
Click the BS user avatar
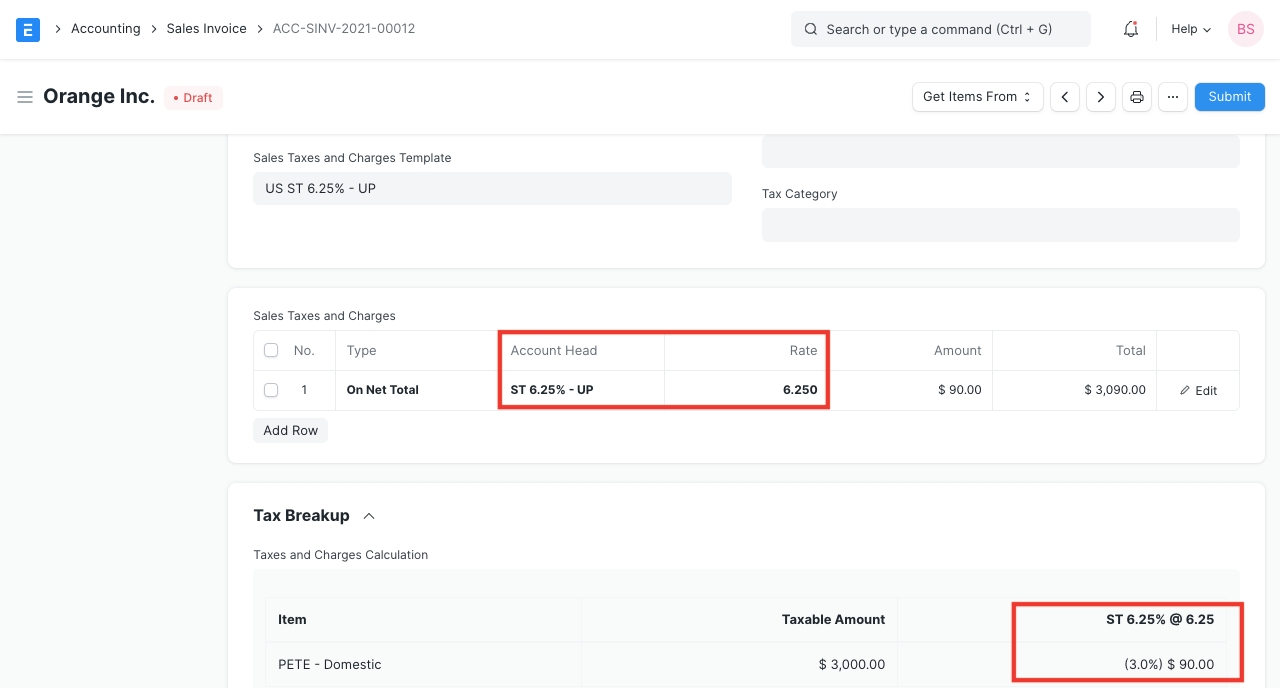[x=1245, y=29]
